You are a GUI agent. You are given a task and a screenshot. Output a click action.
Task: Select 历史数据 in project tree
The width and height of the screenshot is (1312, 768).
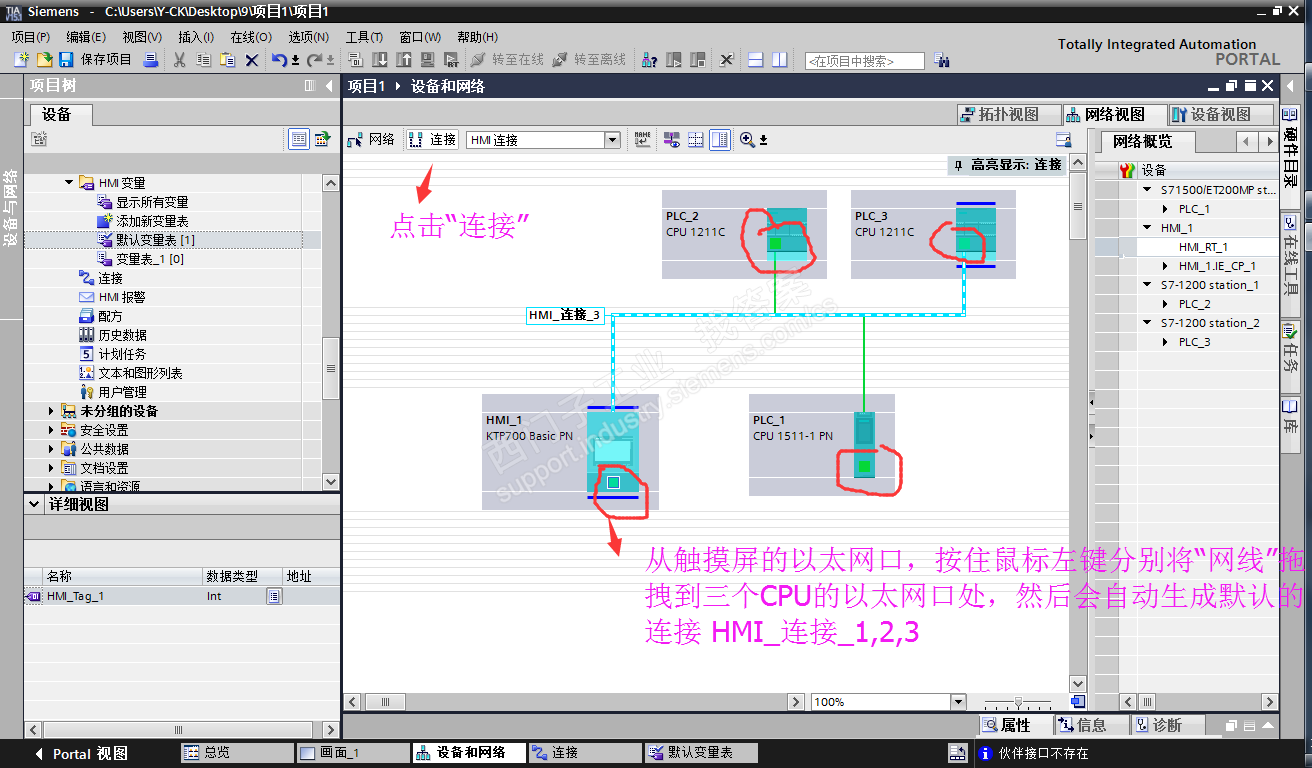coord(122,335)
